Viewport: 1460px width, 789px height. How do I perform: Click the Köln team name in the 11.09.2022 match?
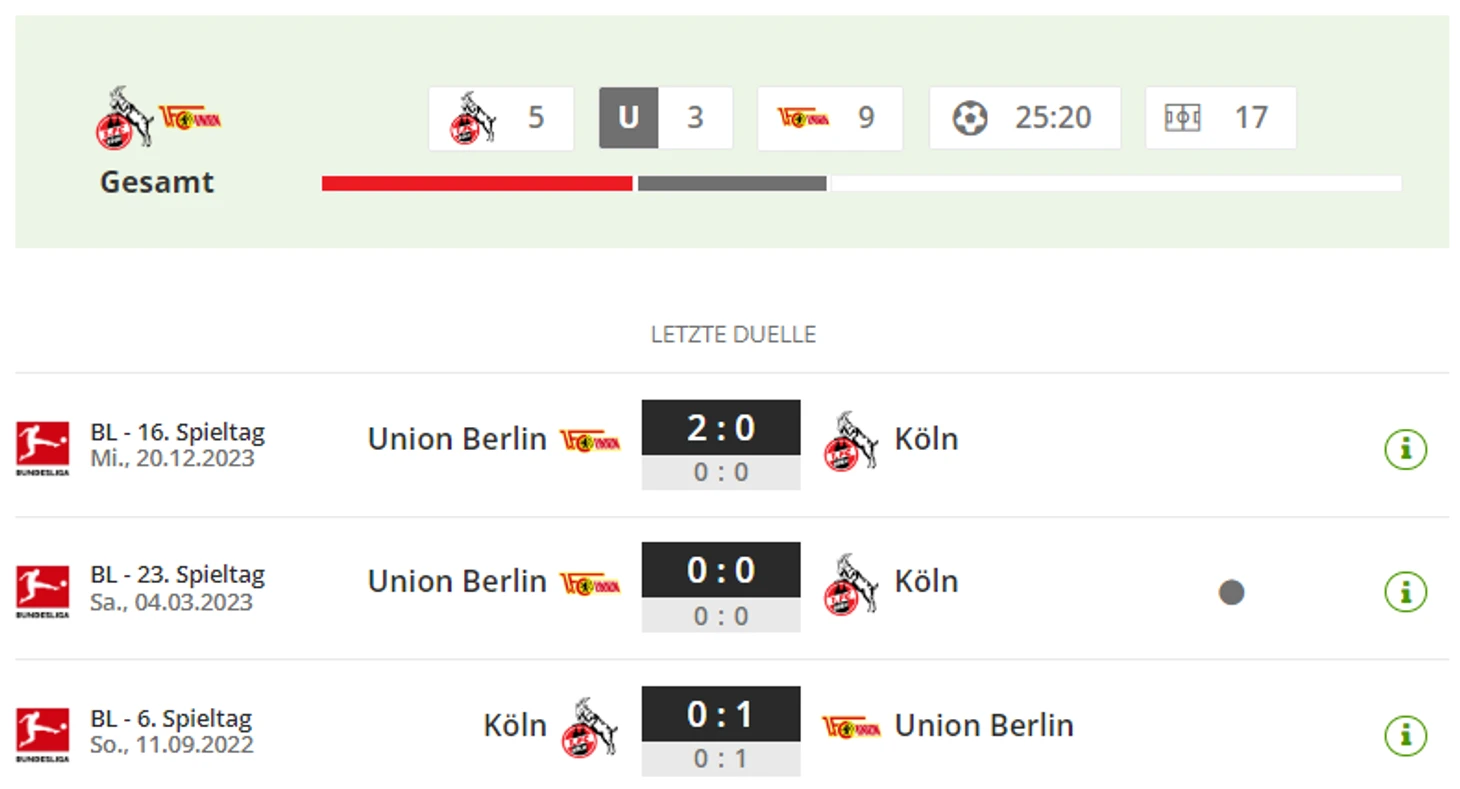[515, 725]
